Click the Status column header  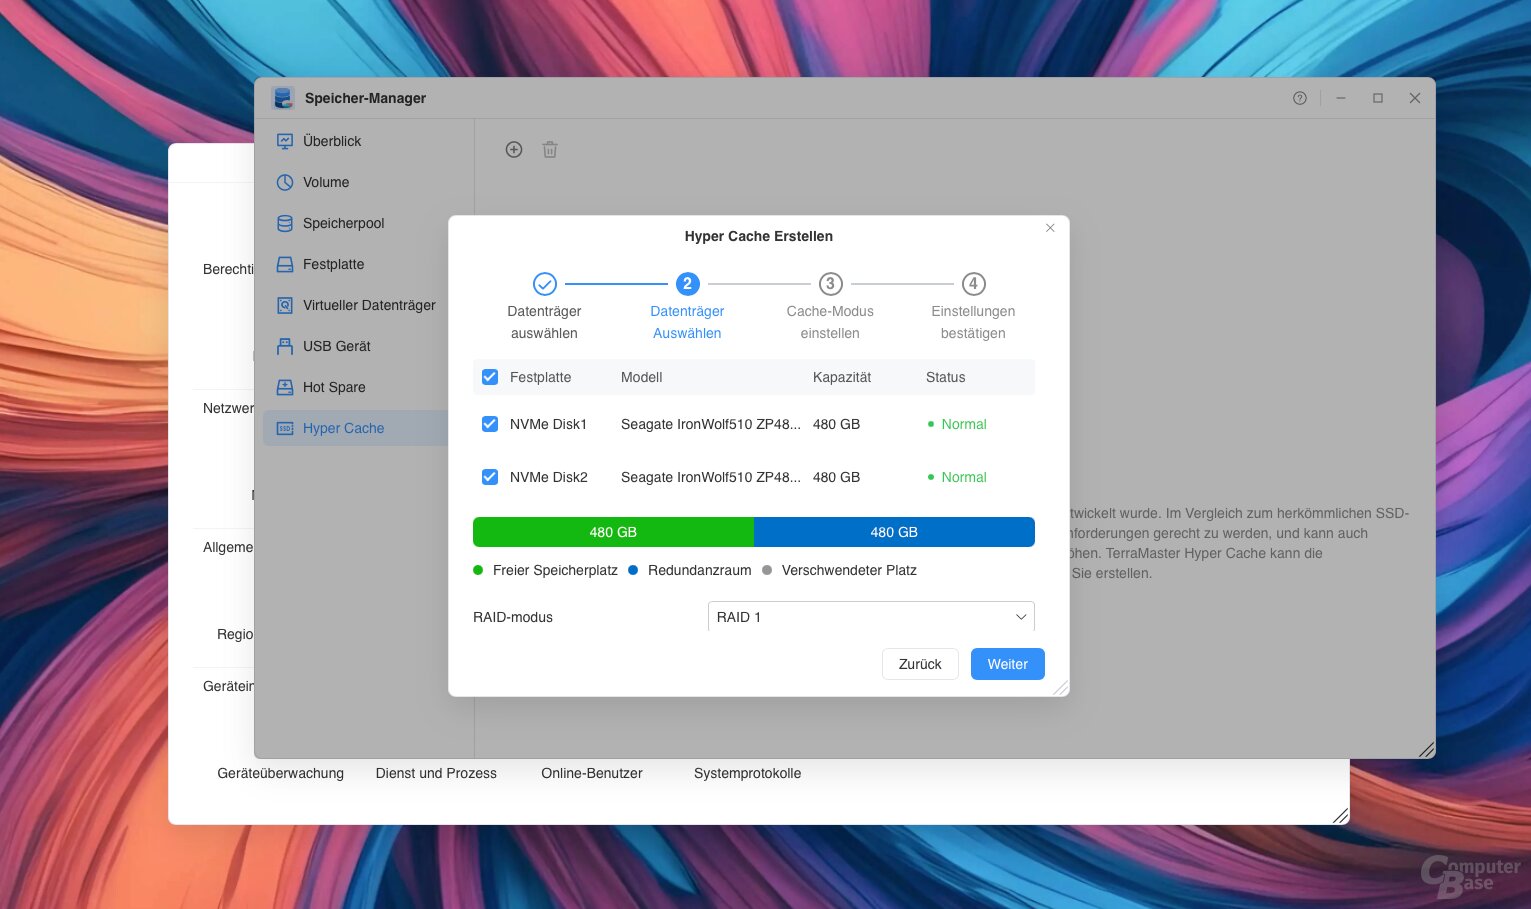point(946,377)
